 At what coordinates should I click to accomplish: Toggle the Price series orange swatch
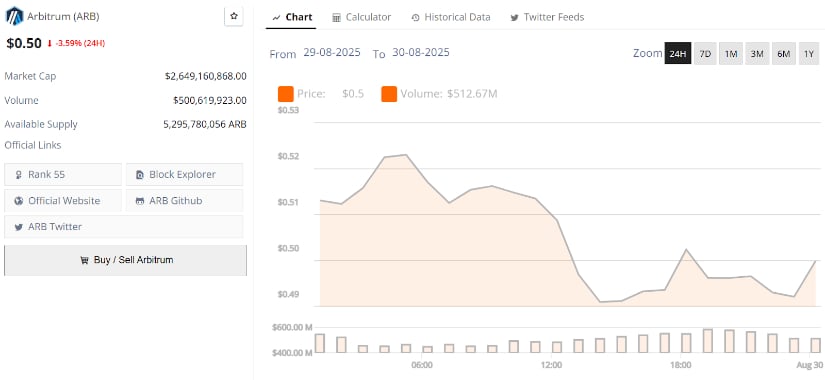286,94
